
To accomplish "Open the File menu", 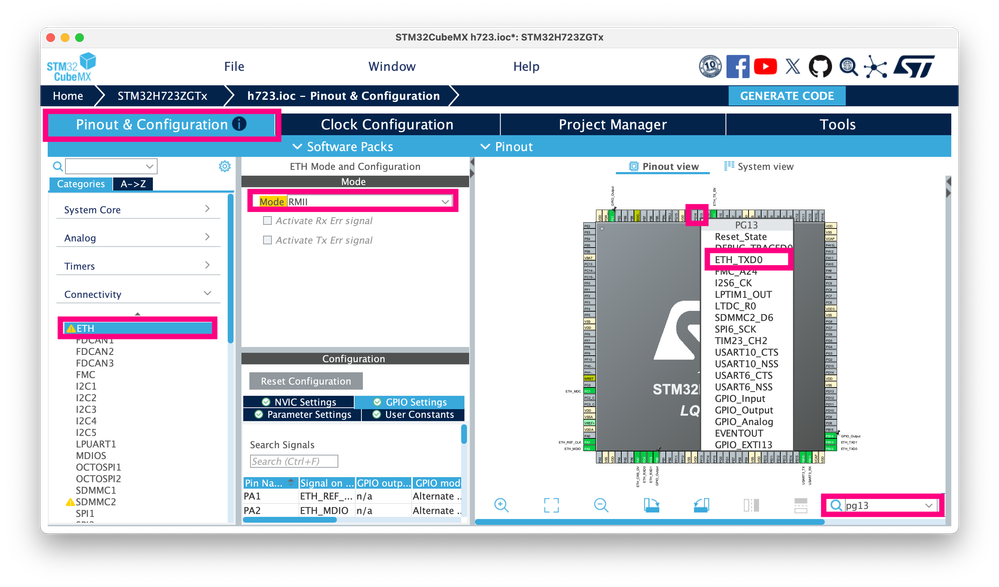I will click(234, 66).
